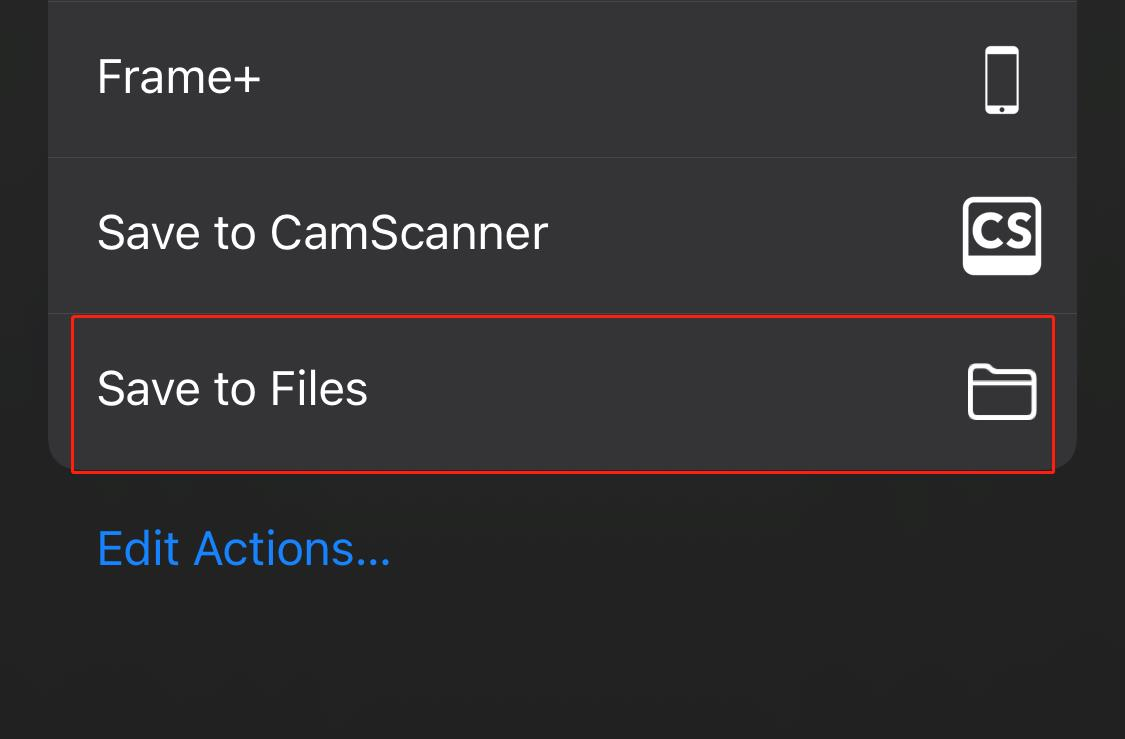
Task: Click the word "Edit" in blue text
Action: pos(139,548)
